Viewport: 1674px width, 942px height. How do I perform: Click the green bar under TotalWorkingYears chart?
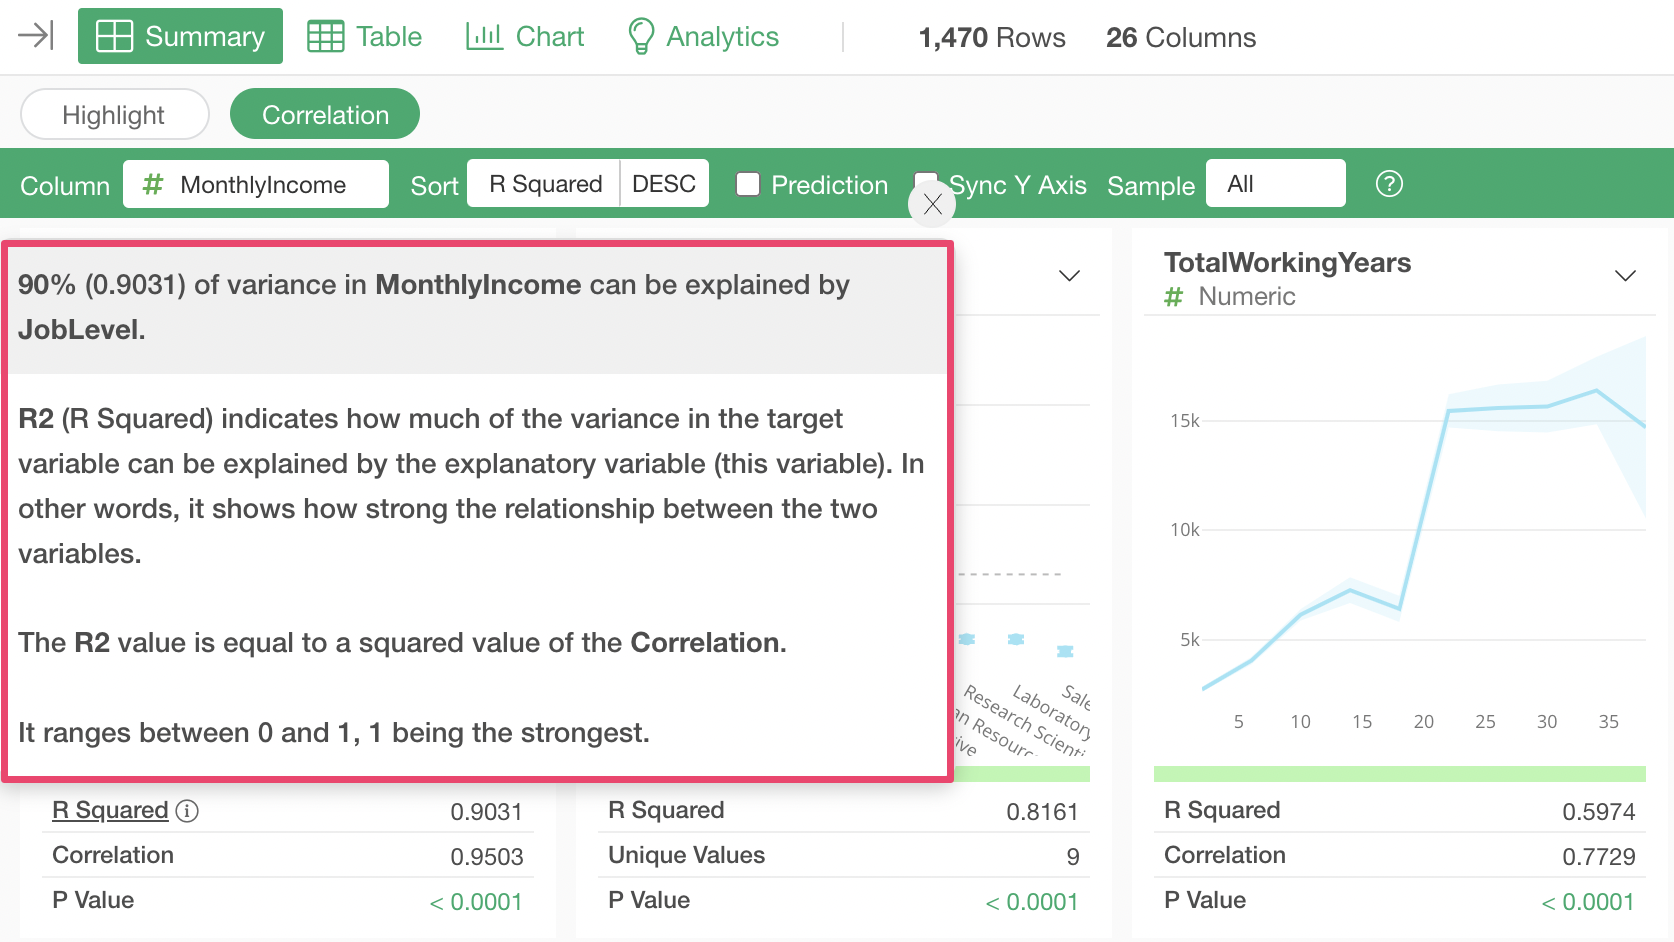1399,774
